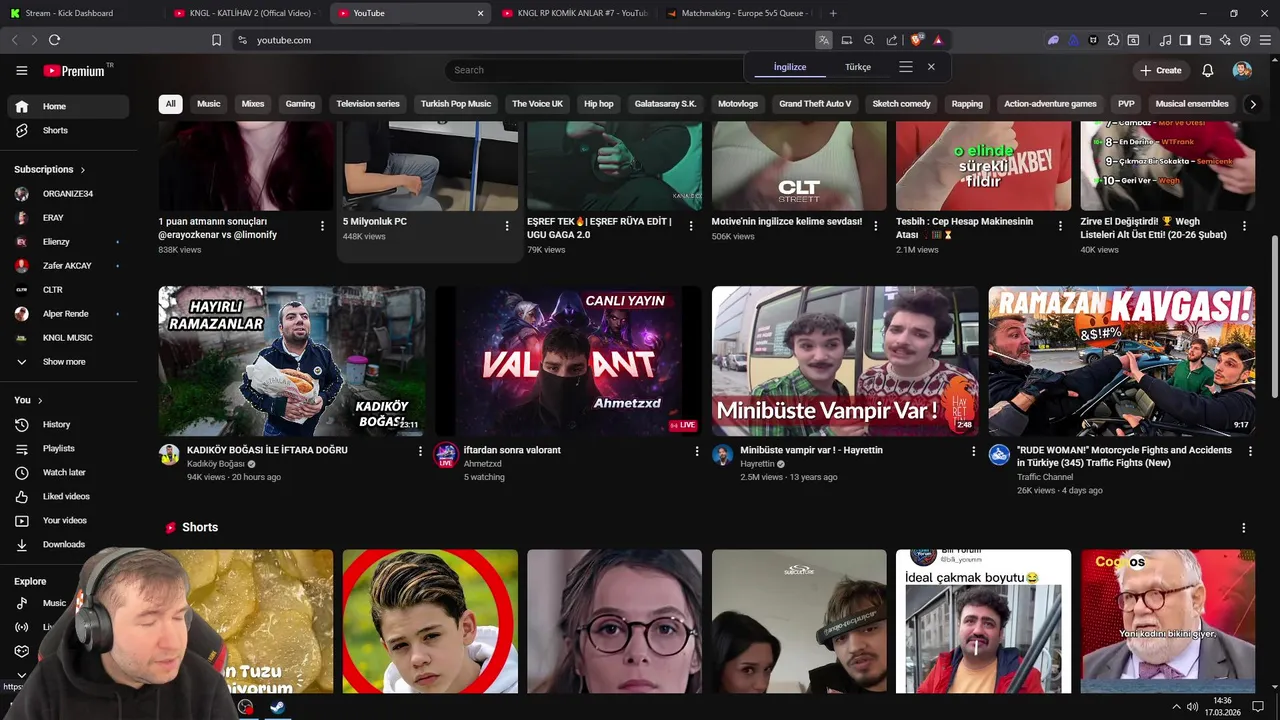The image size is (1280, 720).
Task: Click the YouTube Premium logo
Action: click(x=74, y=71)
